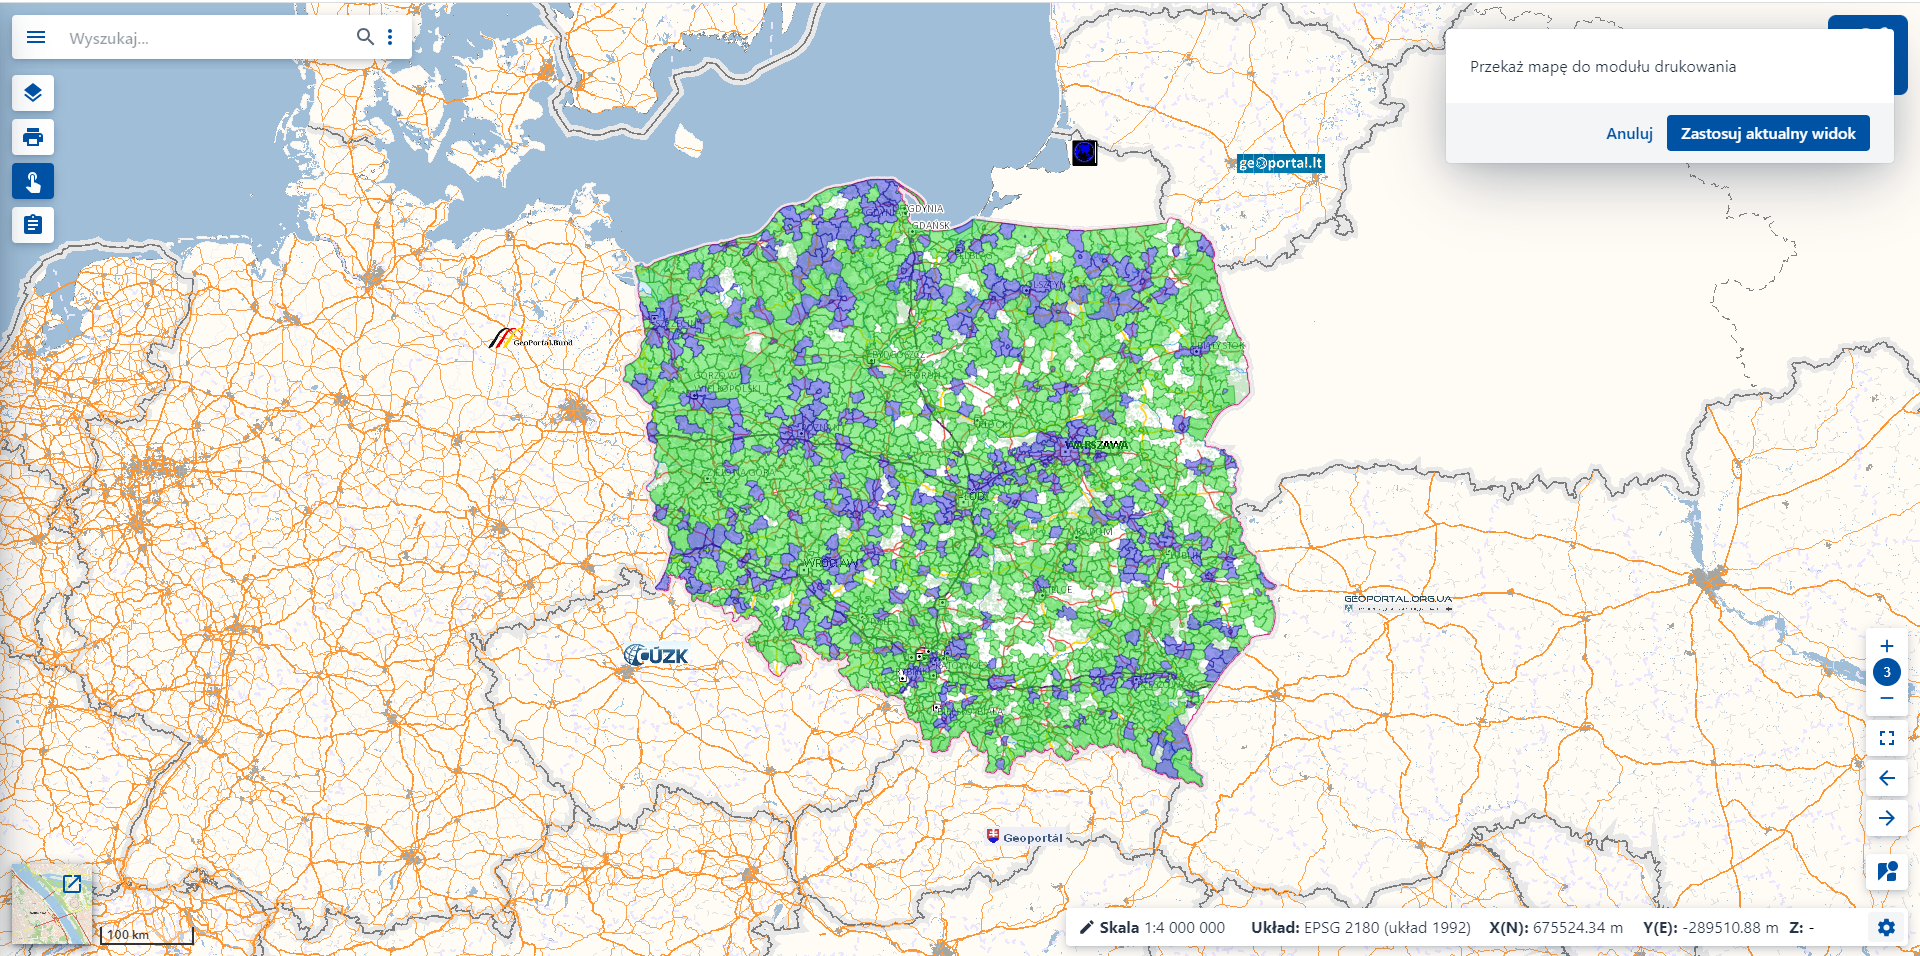Viewport: 1920px width, 956px height.
Task: Open the clipboard tasks panel
Action: (33, 225)
